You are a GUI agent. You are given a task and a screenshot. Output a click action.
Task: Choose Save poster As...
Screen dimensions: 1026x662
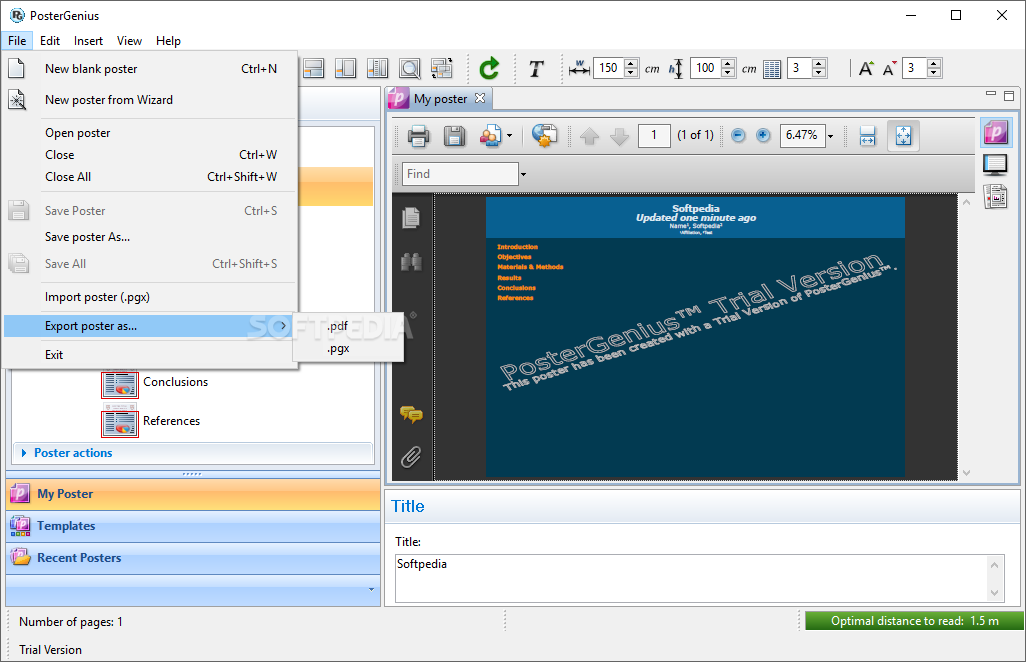click(150, 237)
